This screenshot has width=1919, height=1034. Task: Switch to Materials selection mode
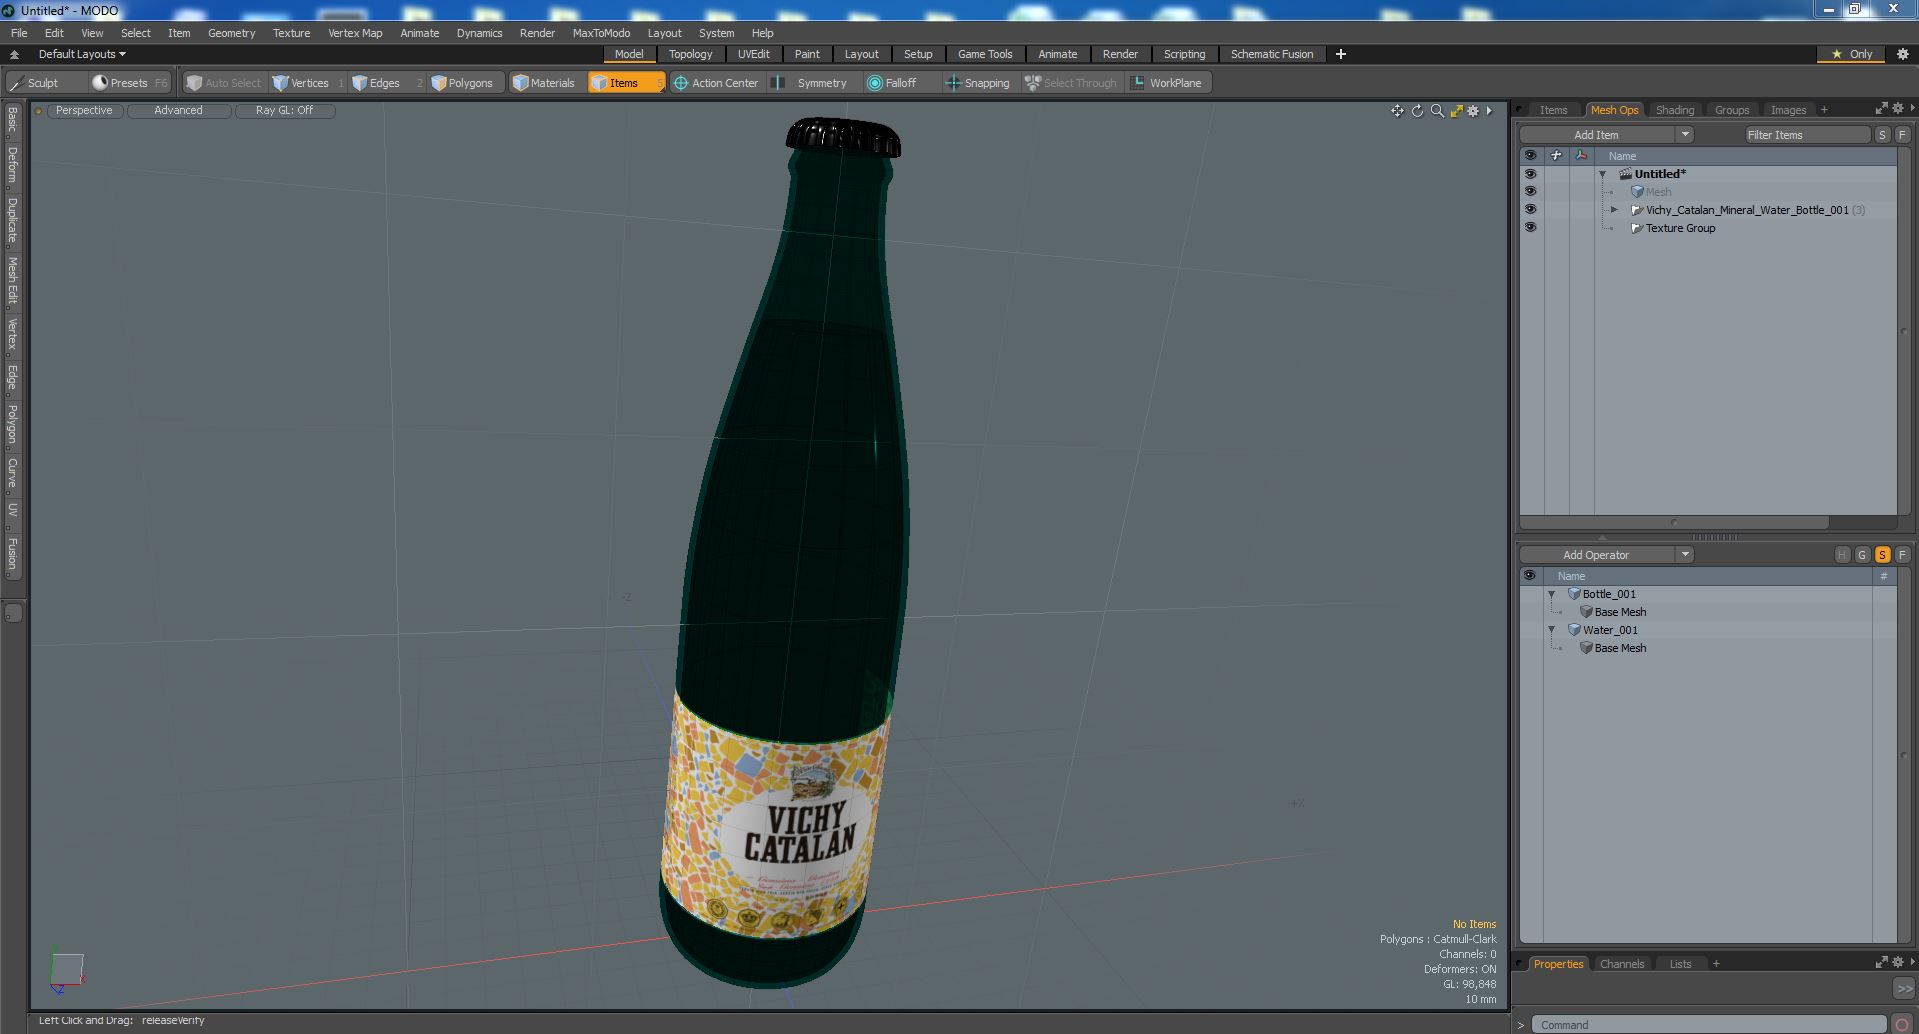click(544, 83)
